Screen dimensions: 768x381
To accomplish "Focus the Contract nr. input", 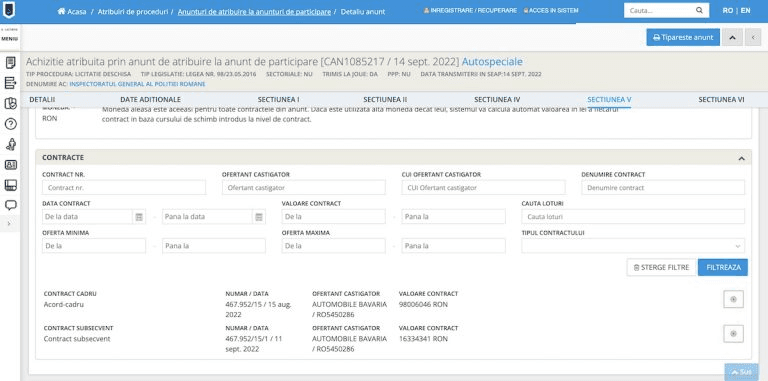I will click(124, 188).
